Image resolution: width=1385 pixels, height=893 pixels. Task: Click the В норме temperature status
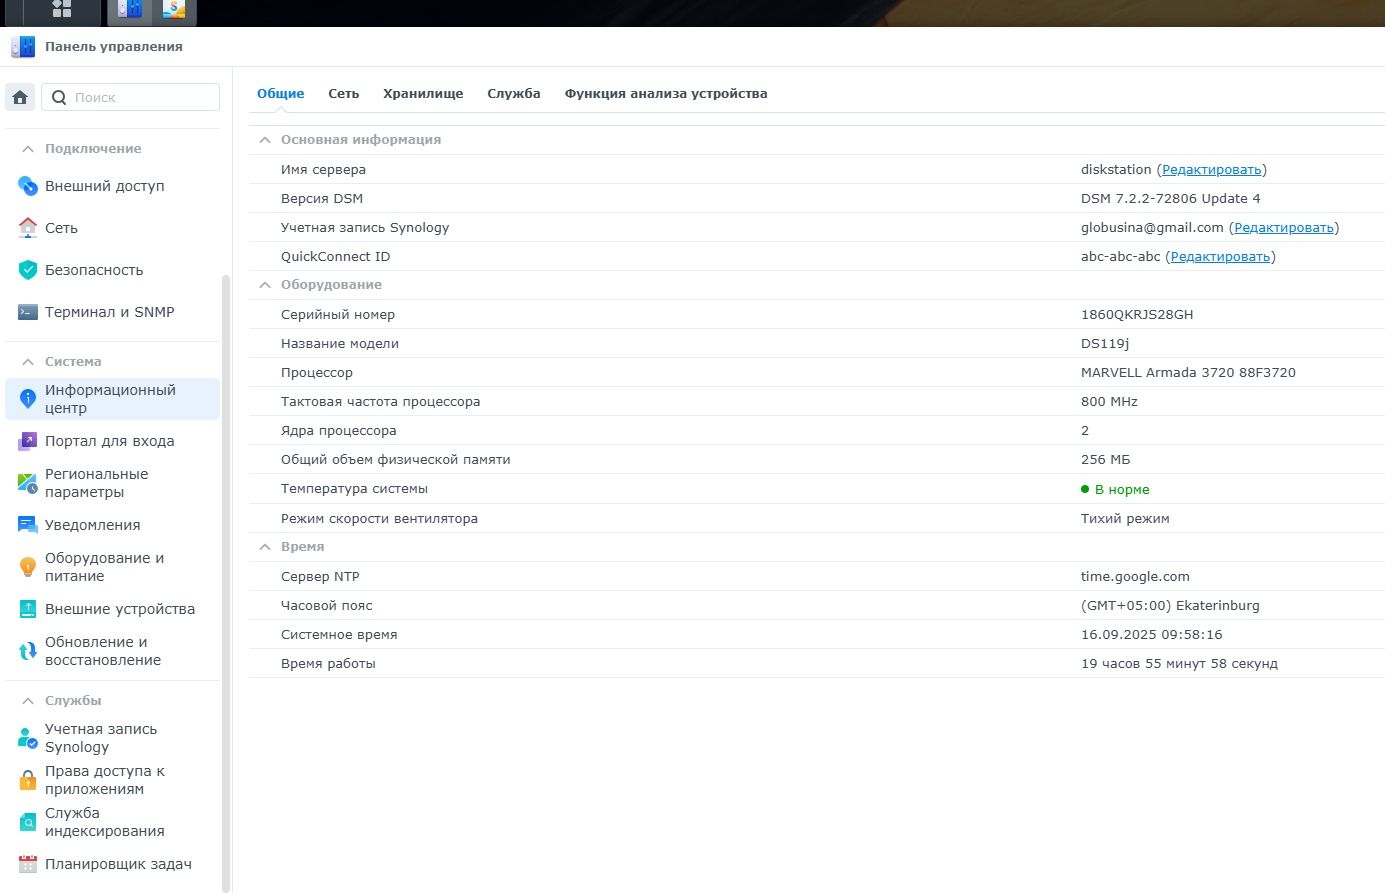click(1115, 490)
